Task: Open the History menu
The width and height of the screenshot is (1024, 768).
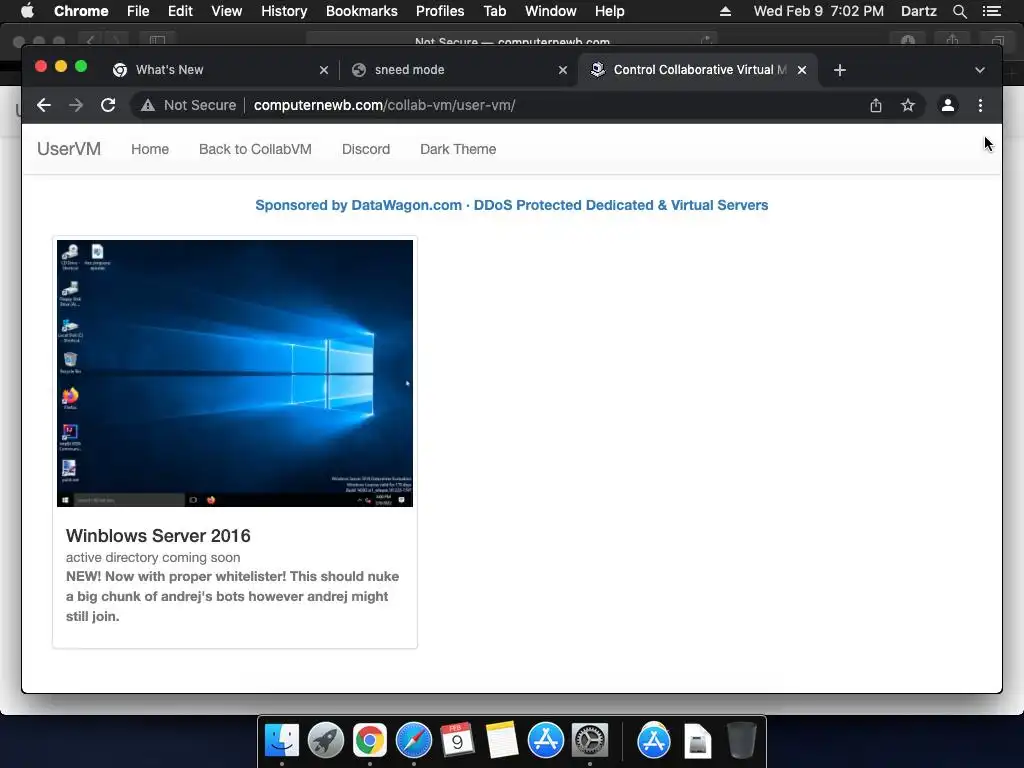Action: pyautogui.click(x=284, y=11)
